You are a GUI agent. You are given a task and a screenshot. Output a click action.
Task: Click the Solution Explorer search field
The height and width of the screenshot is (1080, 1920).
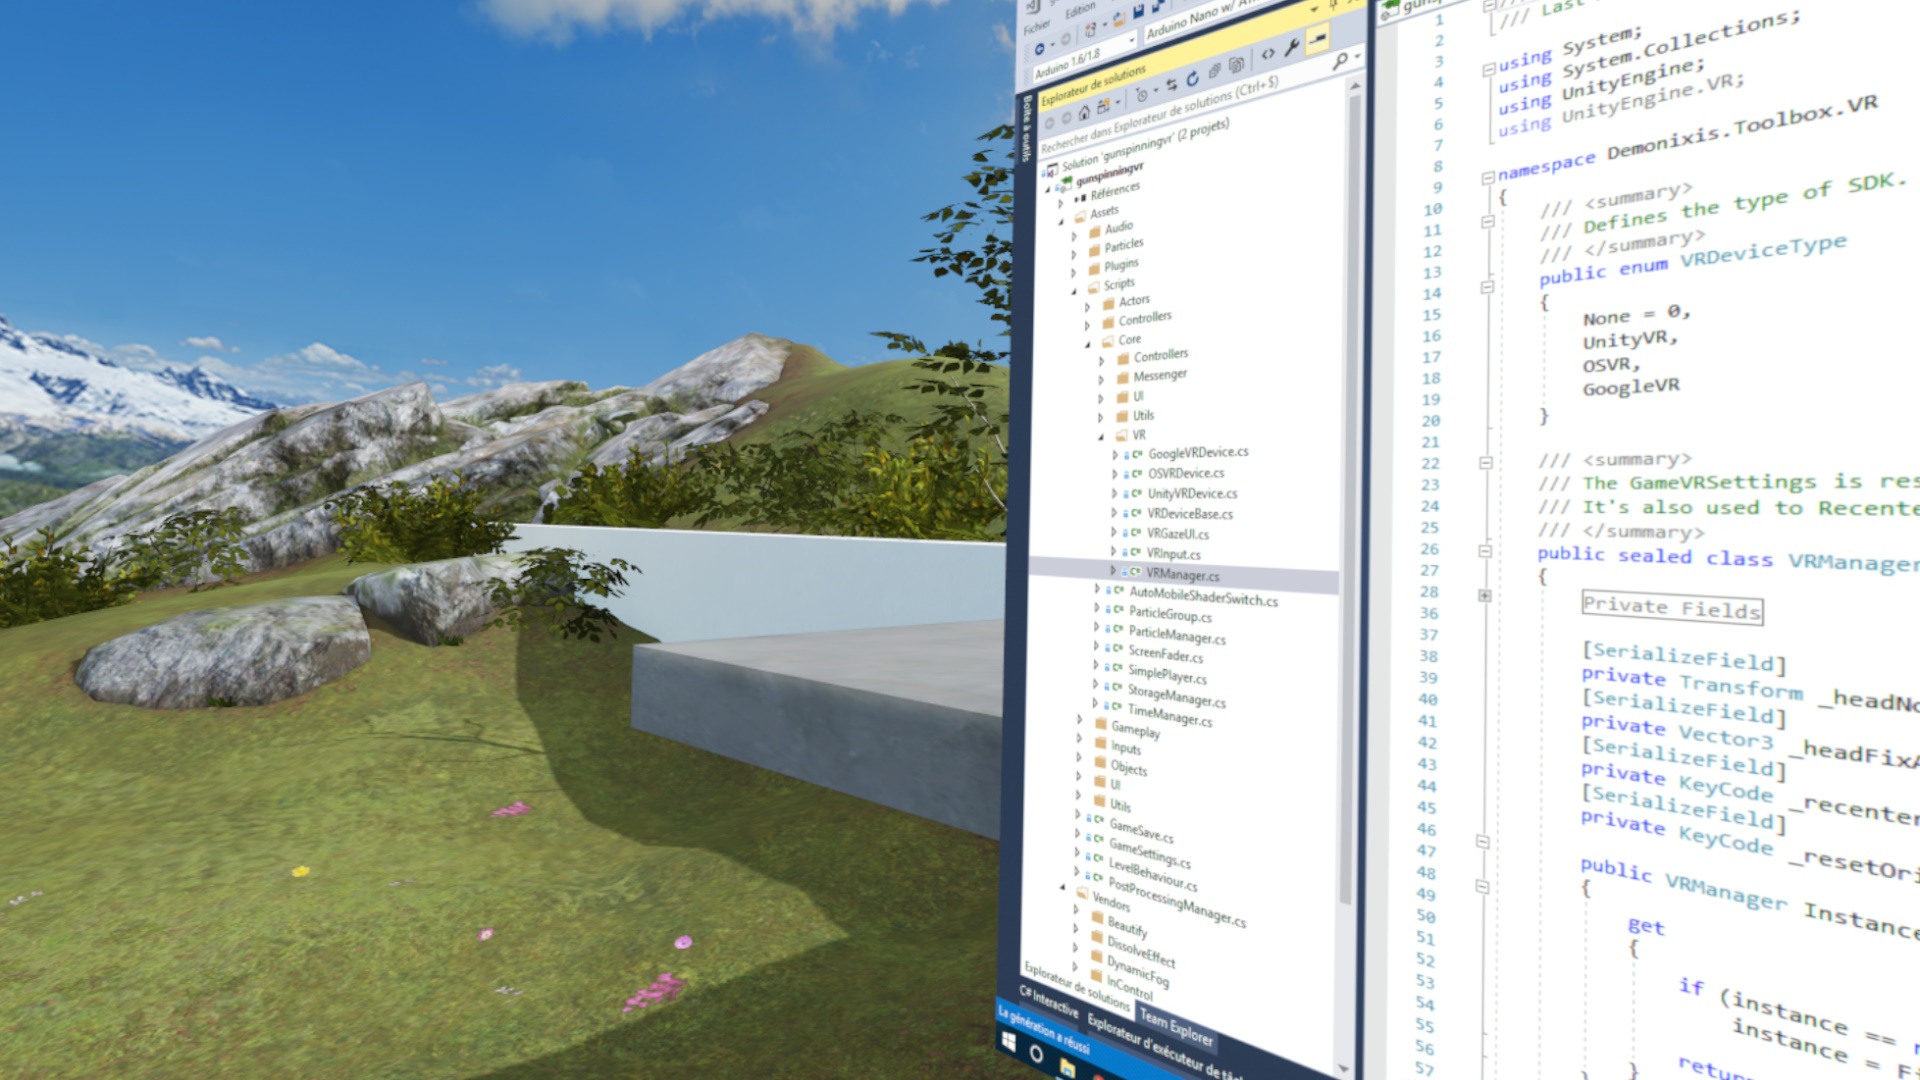click(1184, 109)
